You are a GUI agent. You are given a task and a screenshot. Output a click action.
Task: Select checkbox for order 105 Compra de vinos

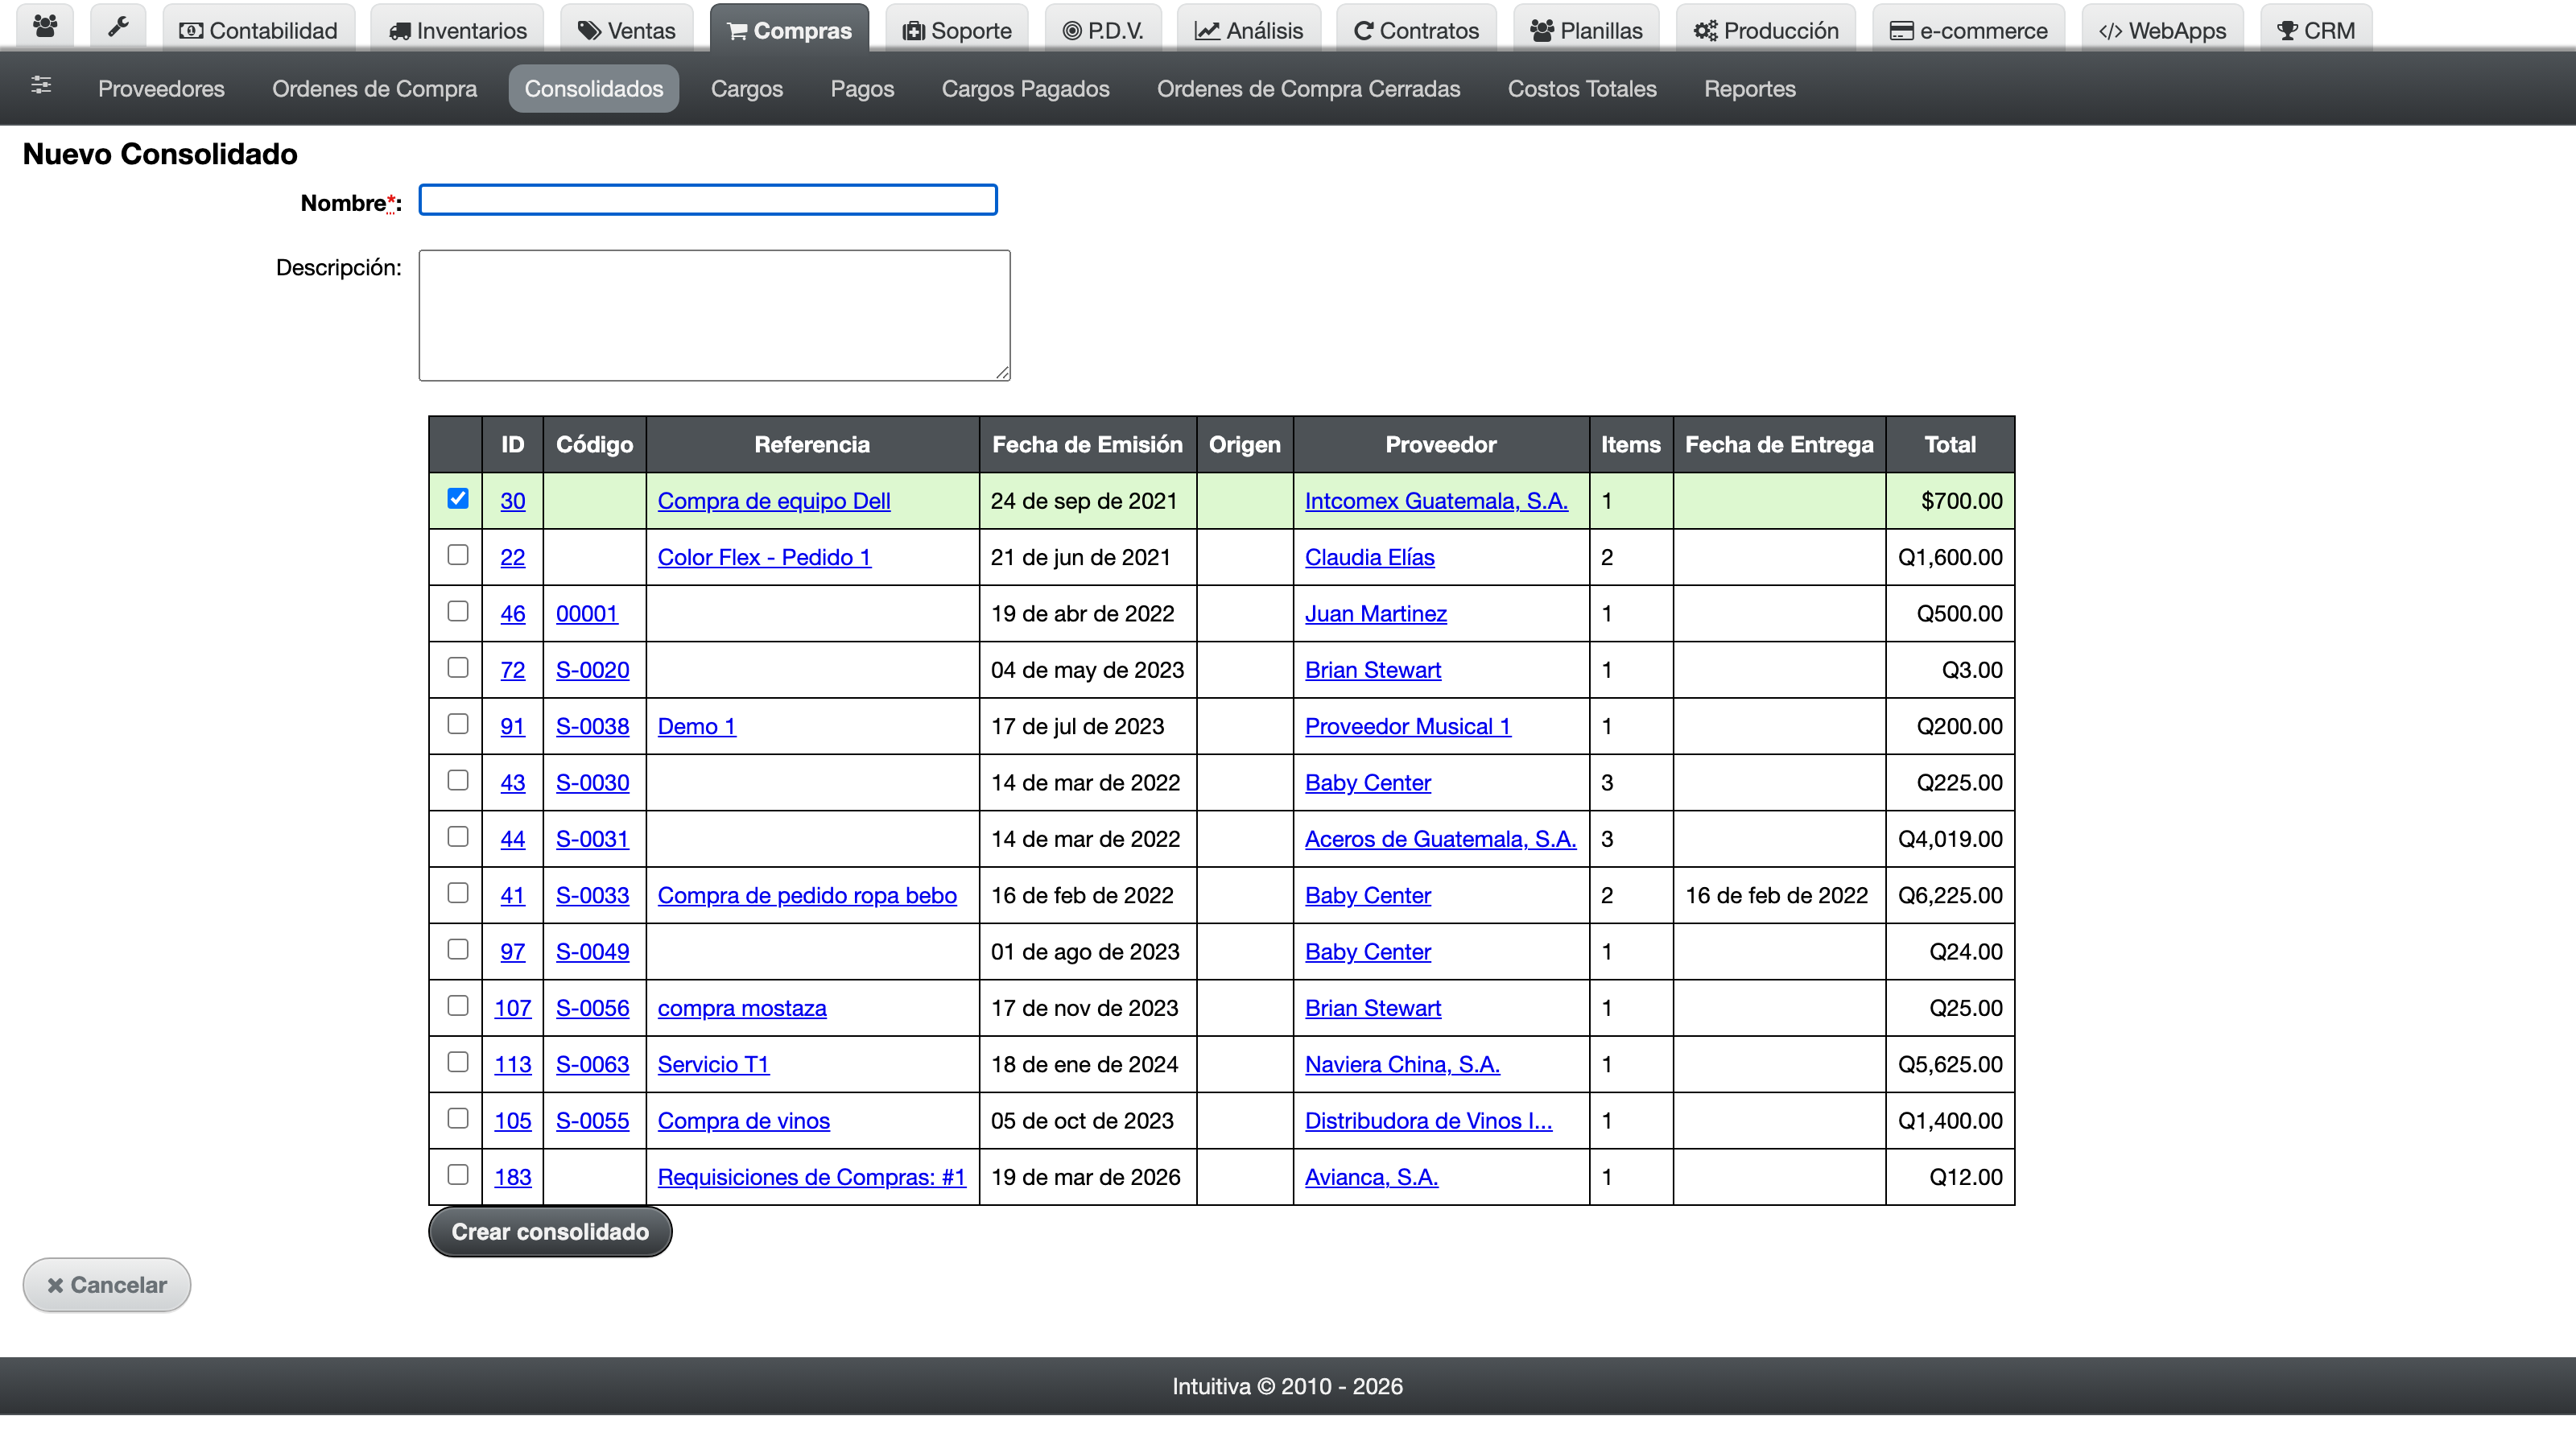click(x=457, y=1118)
